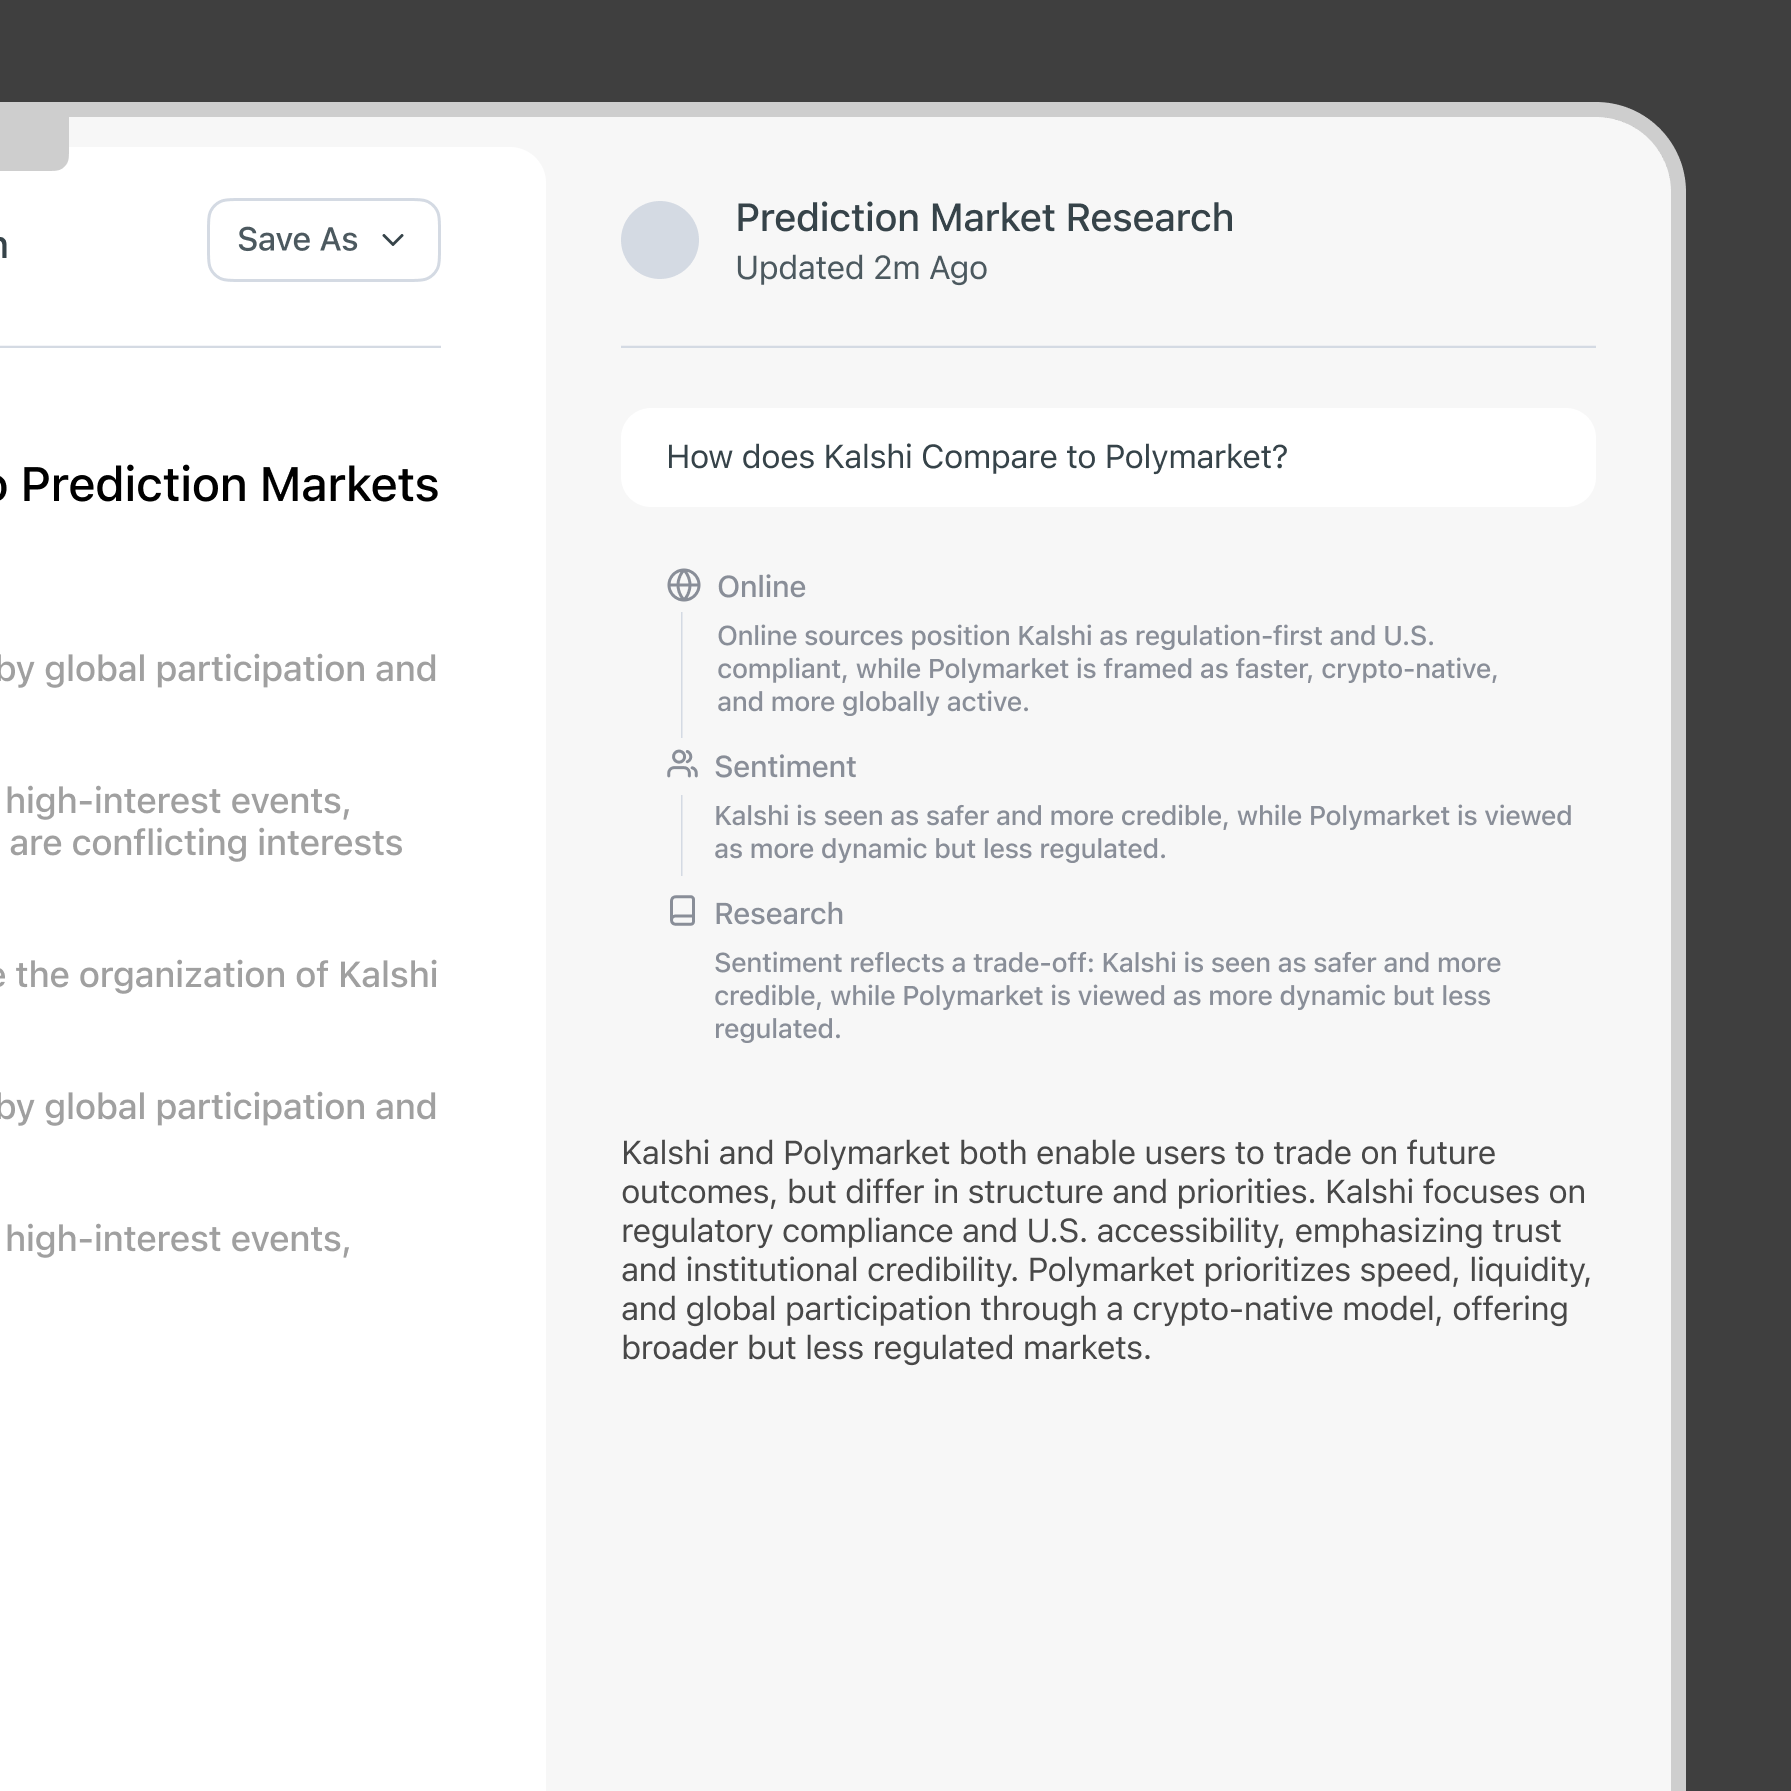
Task: Click the Sentiment summary about safer Kalshi
Action: pos(1142,832)
